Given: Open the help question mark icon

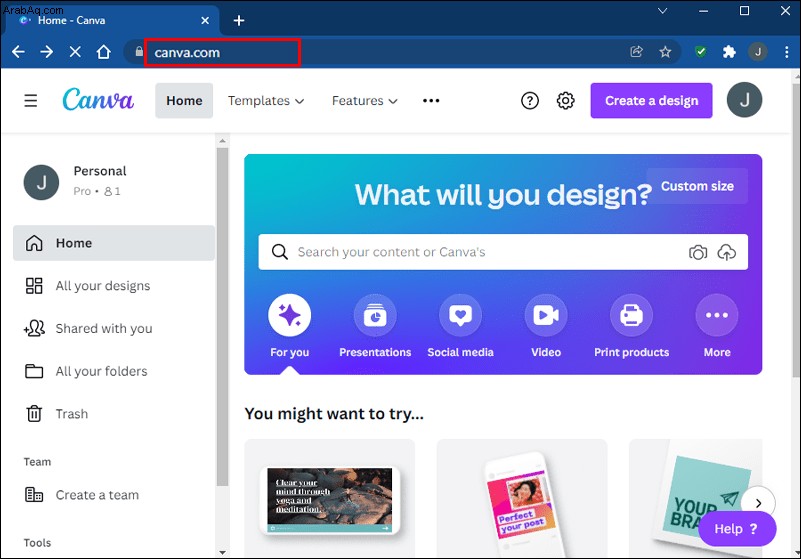Looking at the screenshot, I should click(x=530, y=100).
